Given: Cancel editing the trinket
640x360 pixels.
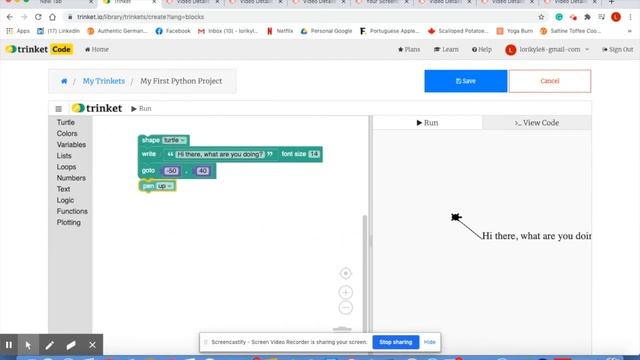Looking at the screenshot, I should click(x=550, y=81).
